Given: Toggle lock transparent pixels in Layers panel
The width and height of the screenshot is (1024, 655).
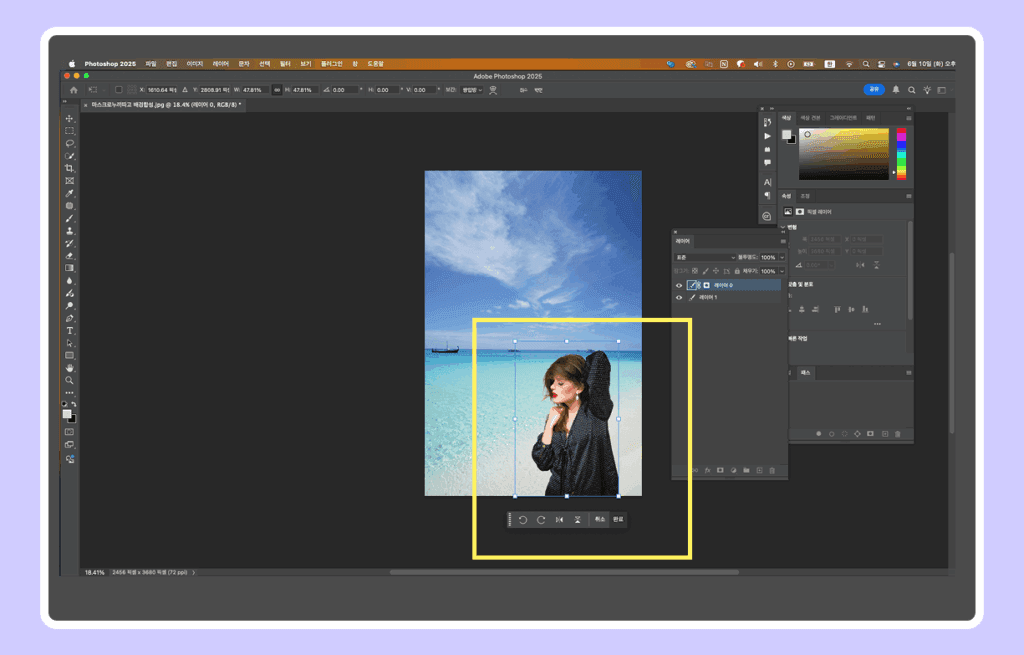Looking at the screenshot, I should (x=695, y=271).
